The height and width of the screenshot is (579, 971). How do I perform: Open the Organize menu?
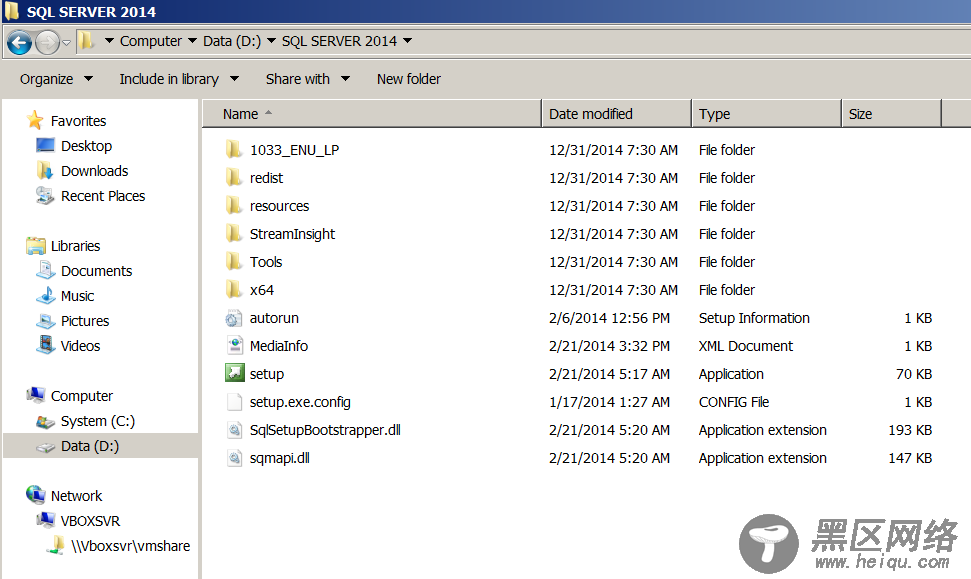coord(56,79)
